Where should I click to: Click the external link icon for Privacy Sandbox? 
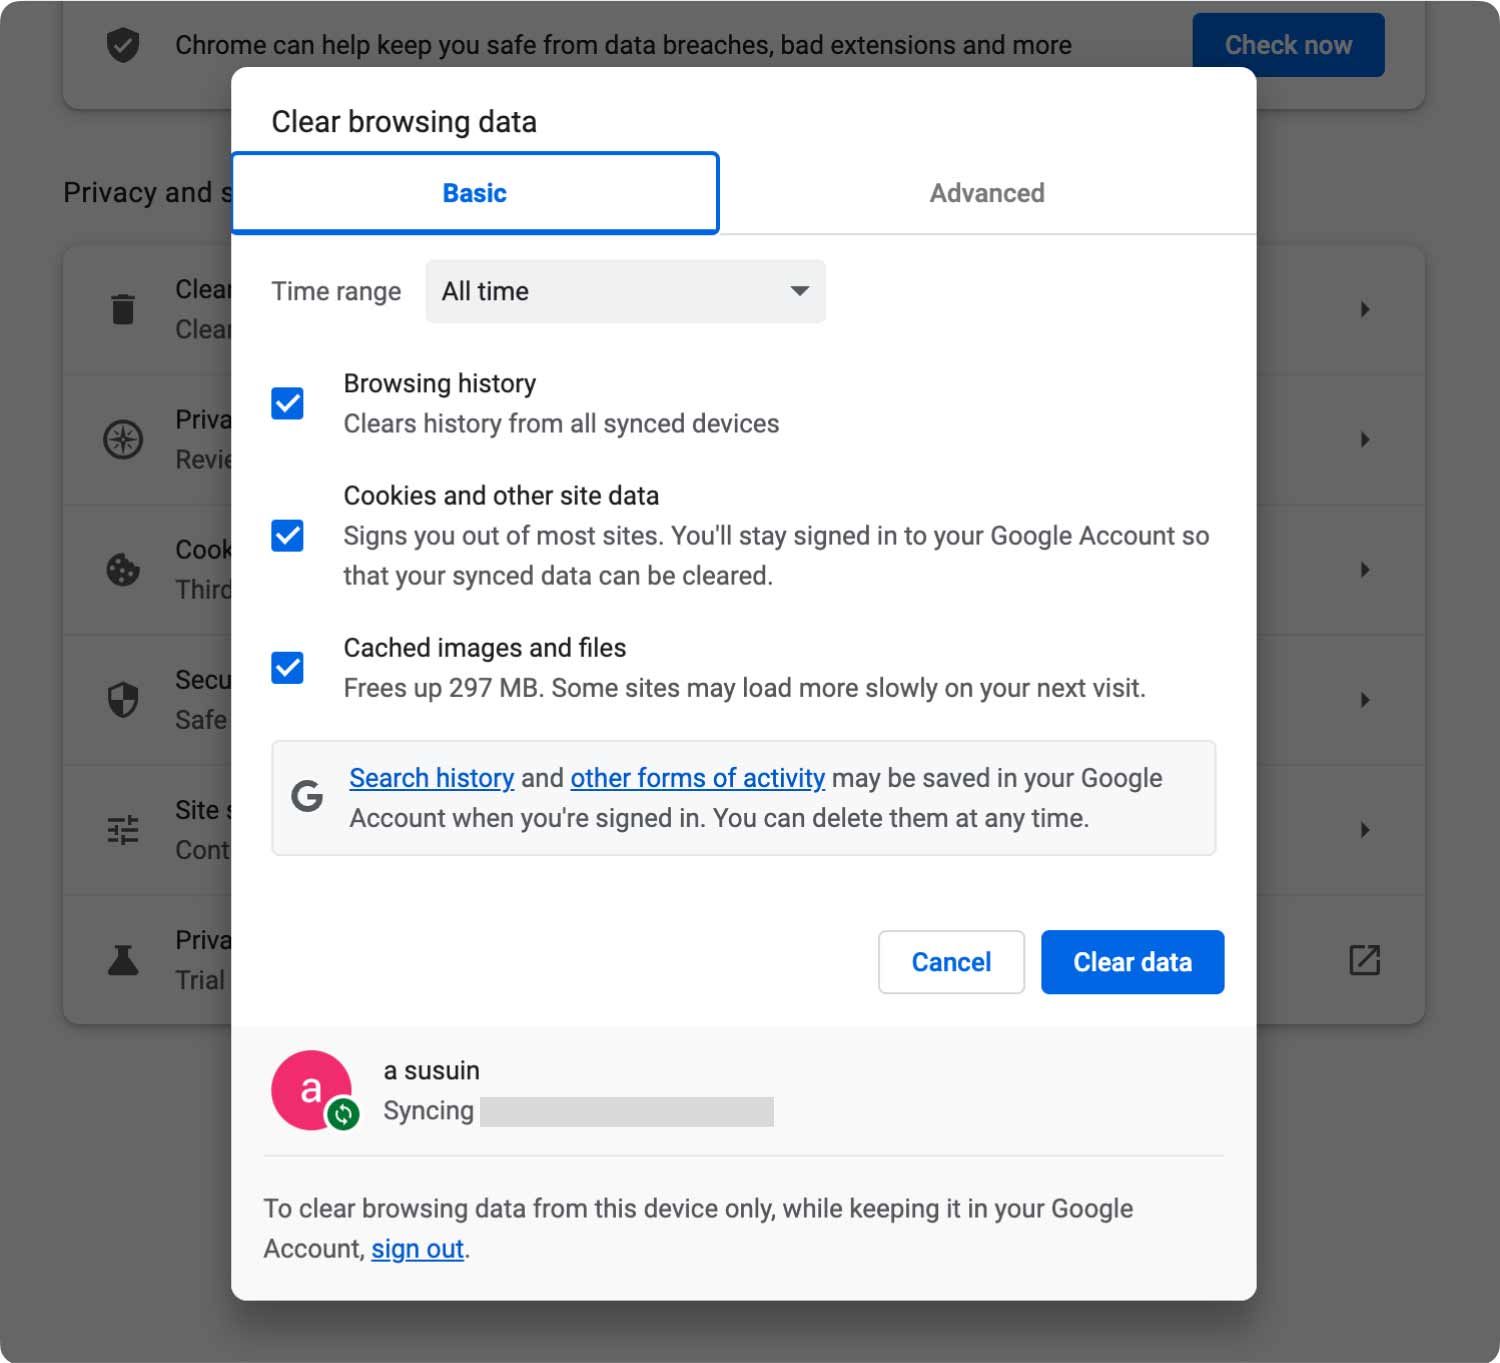click(1364, 960)
